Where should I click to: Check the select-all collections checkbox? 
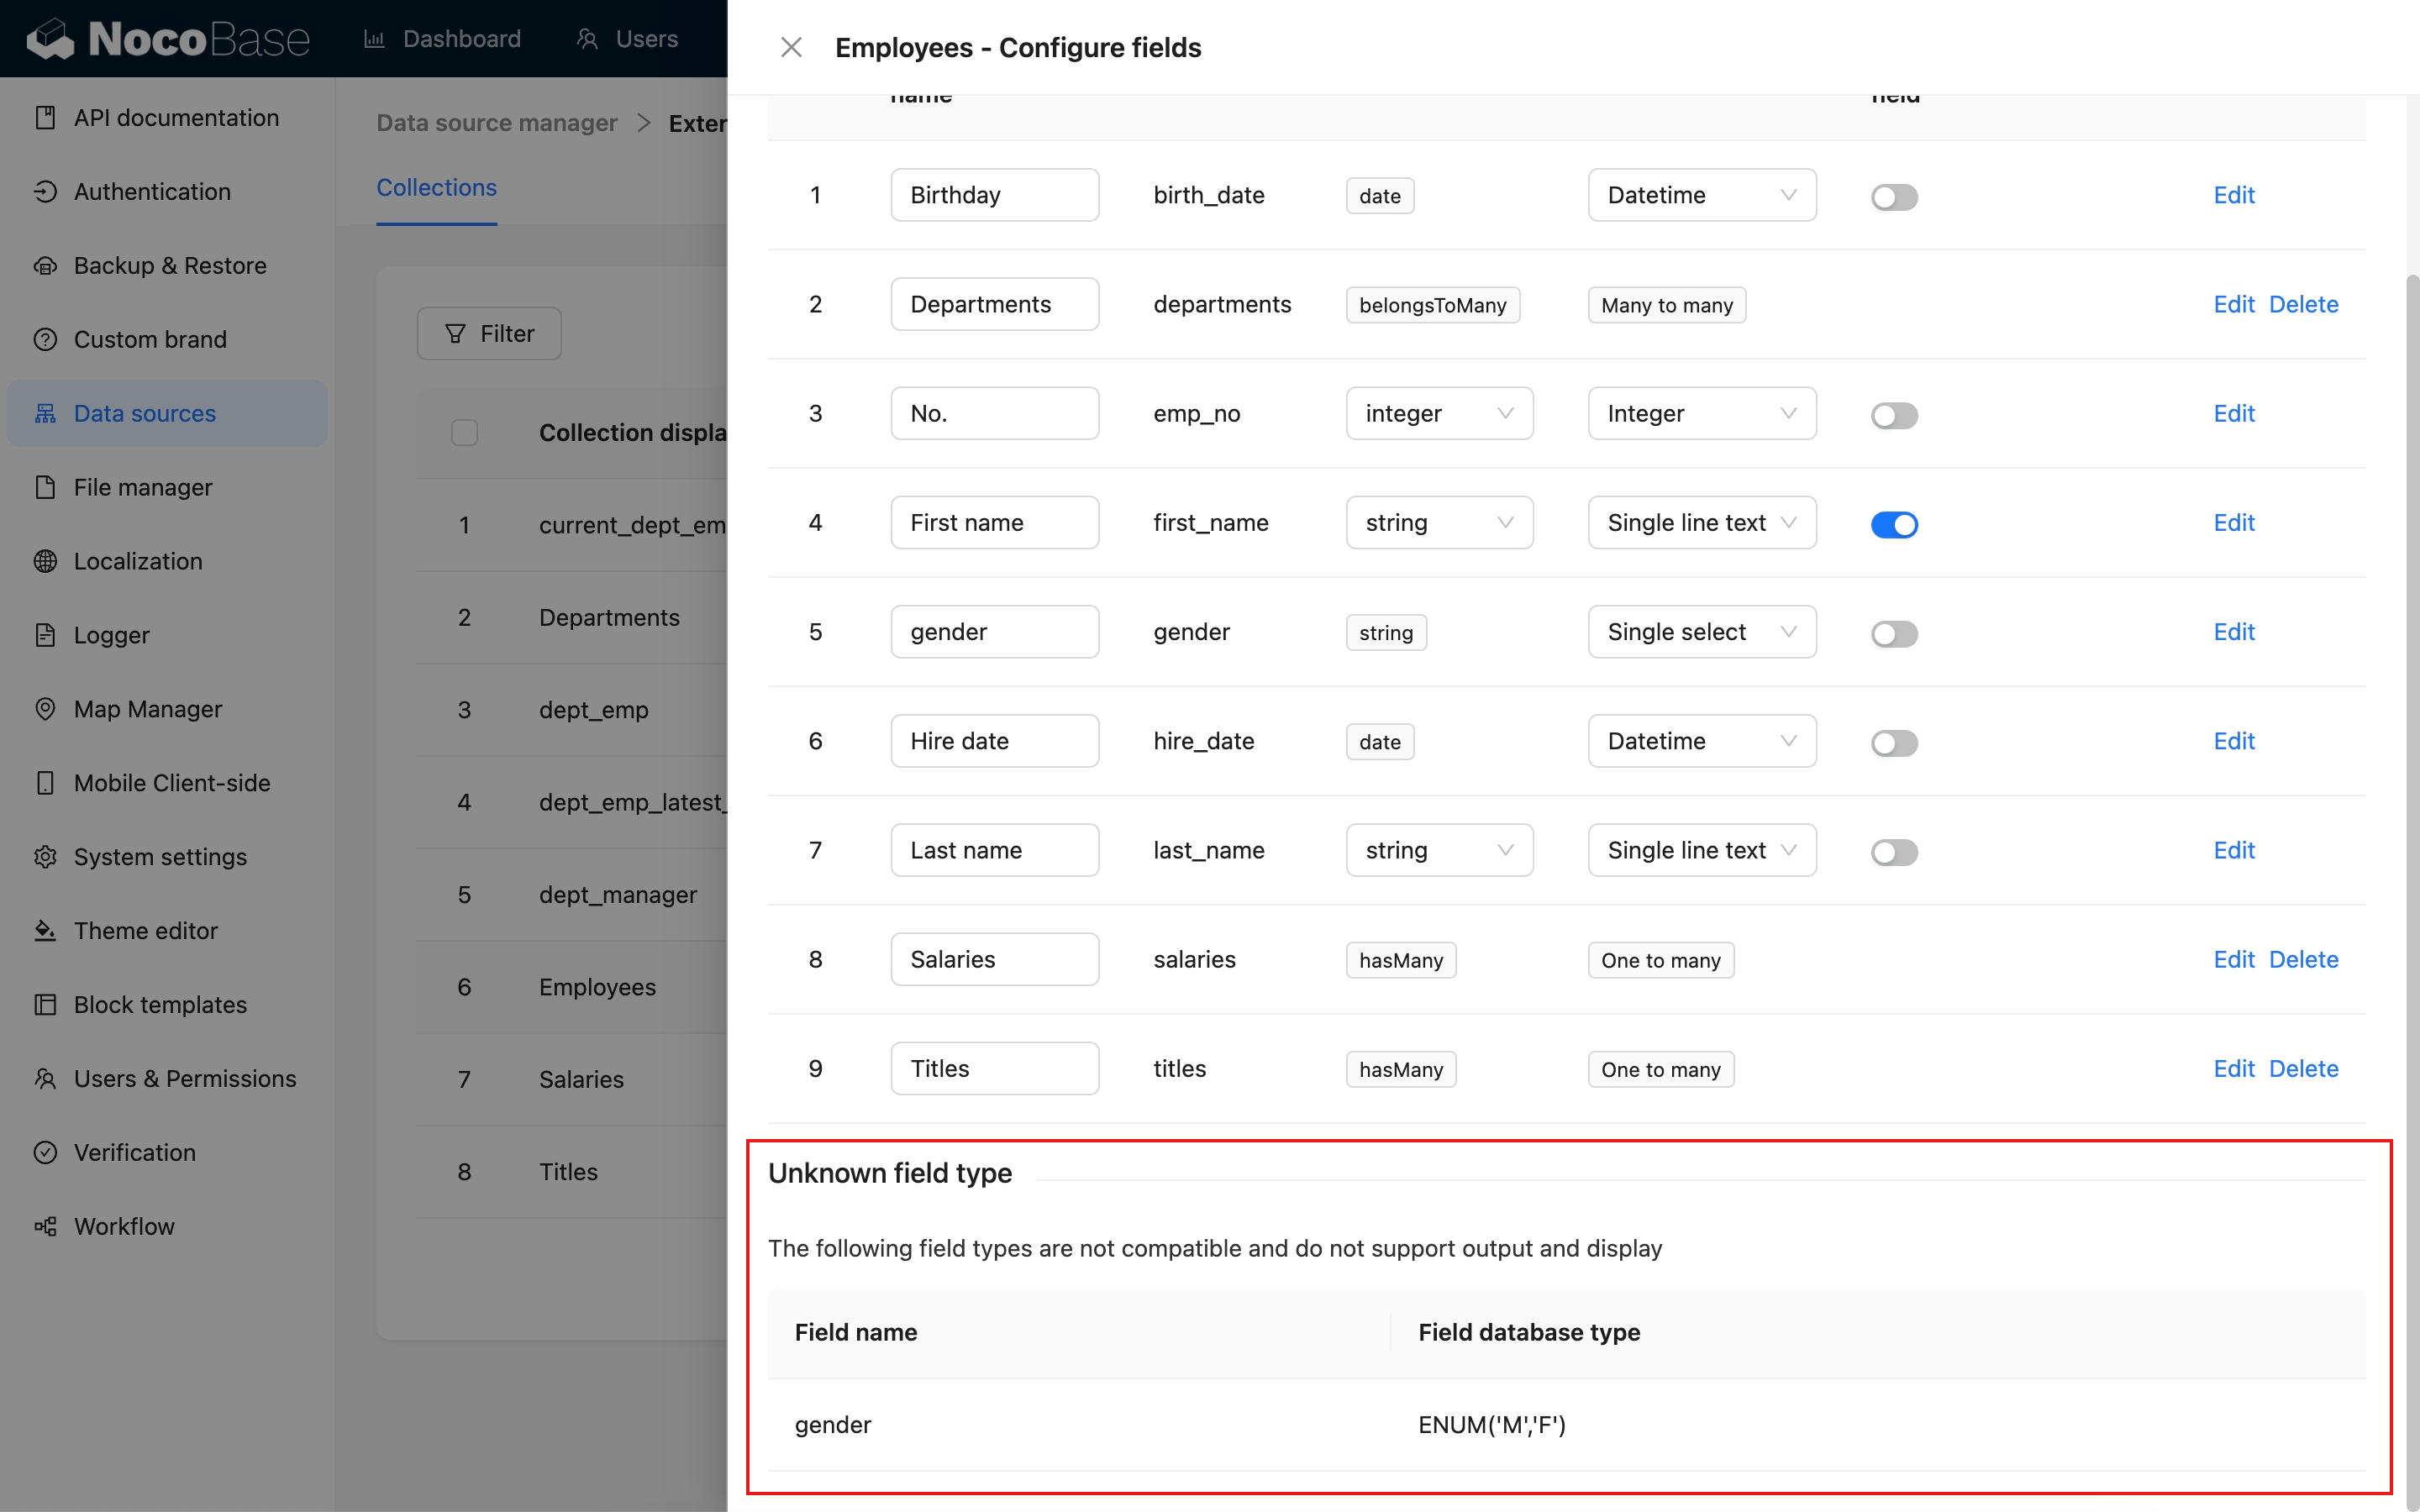click(x=464, y=433)
